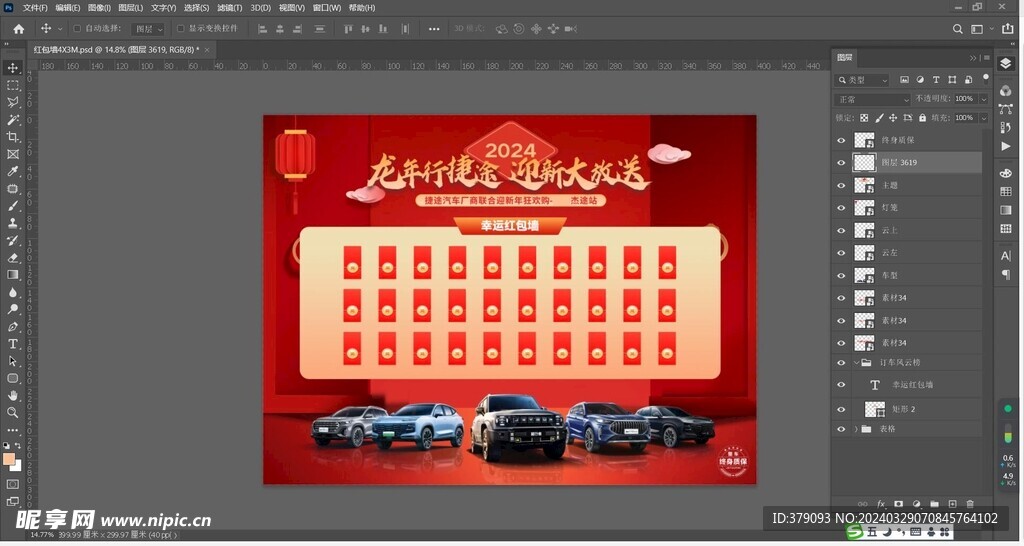
Task: Click the 图层 panel tab
Action: 845,57
